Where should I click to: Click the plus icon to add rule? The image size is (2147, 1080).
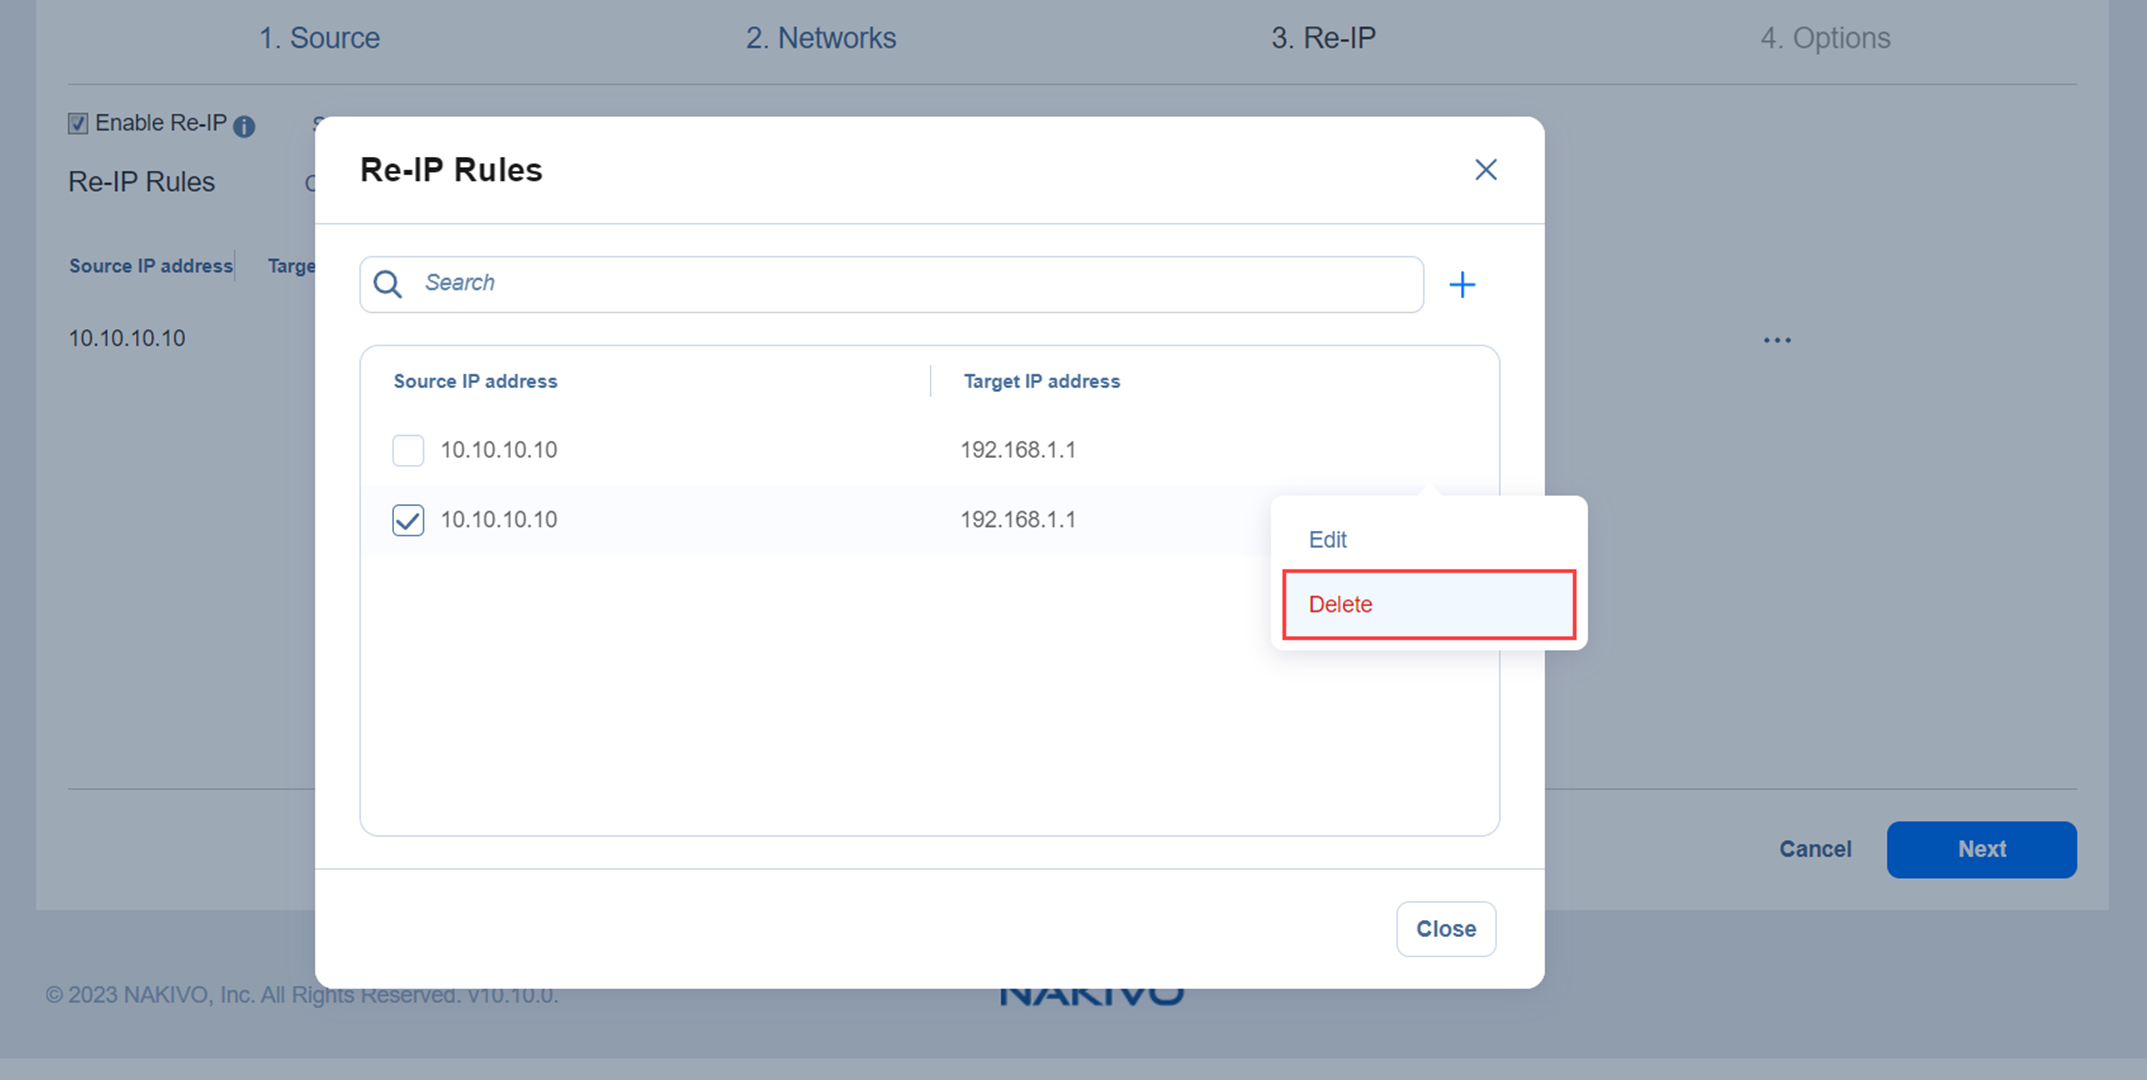[x=1462, y=285]
